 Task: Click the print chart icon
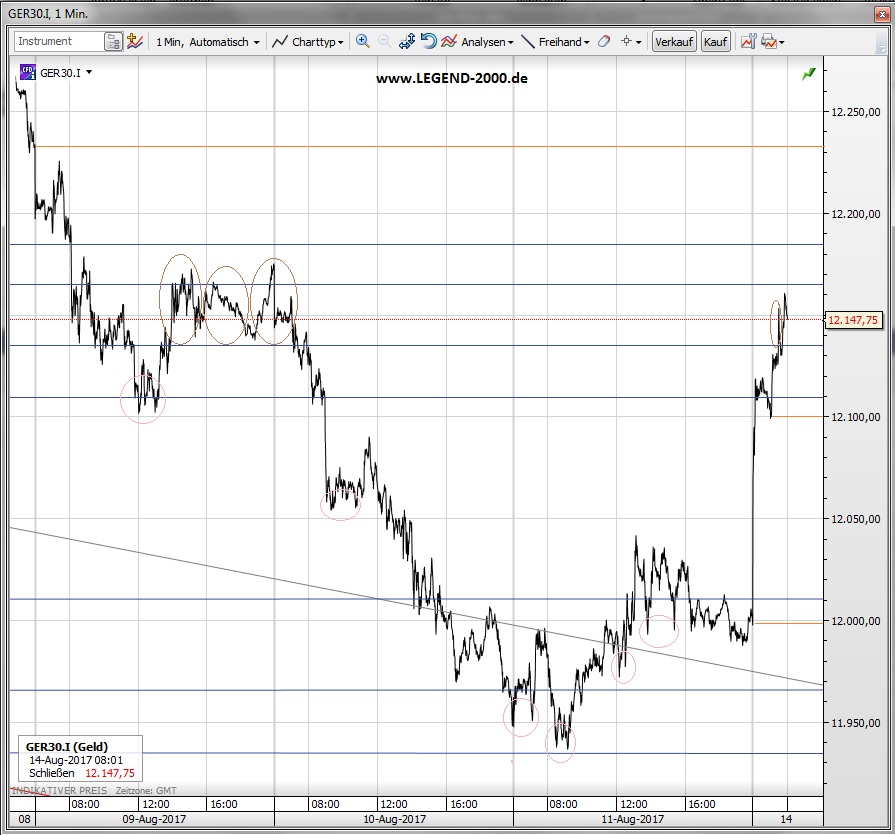769,42
